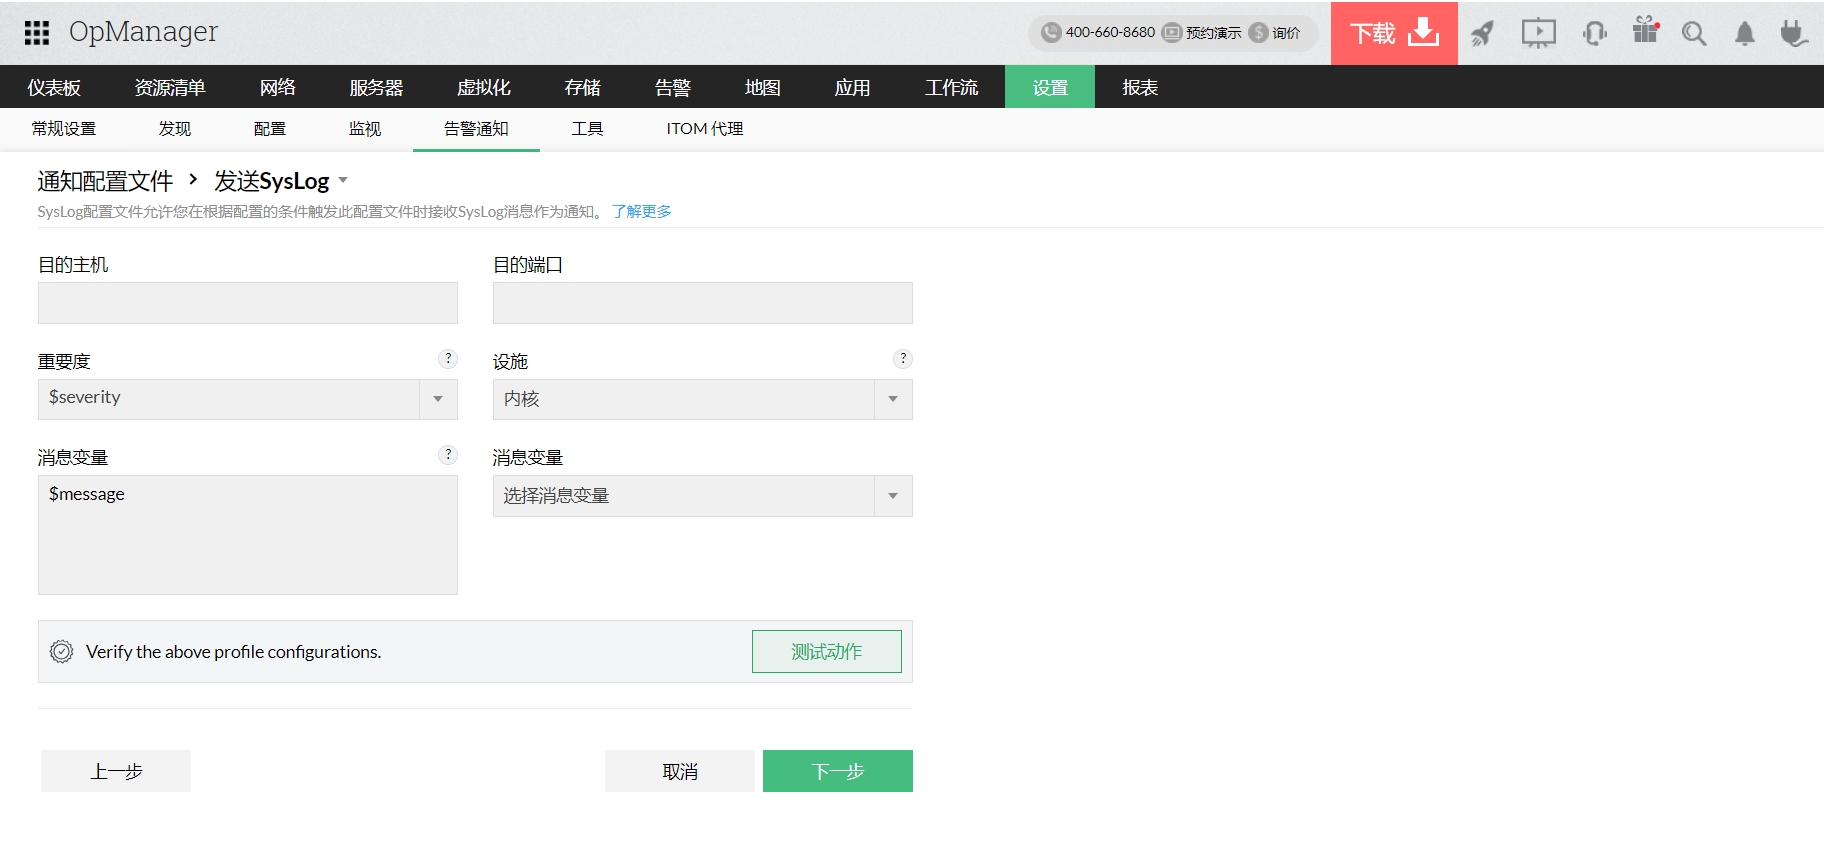Open the apps grid icon beside OpManager
Image resolution: width=1824 pixels, height=854 pixels.
37,33
